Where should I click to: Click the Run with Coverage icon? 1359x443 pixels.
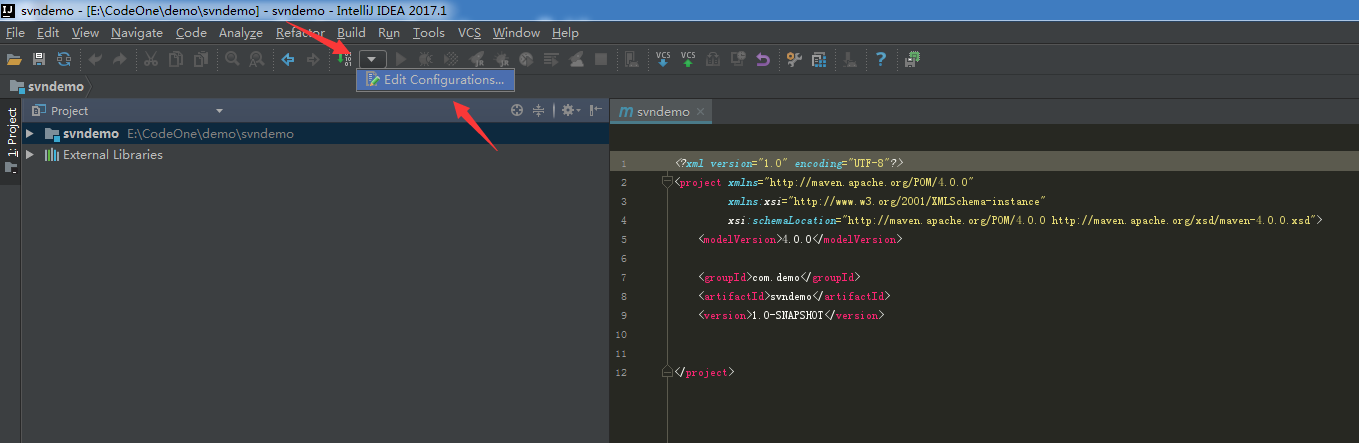click(451, 59)
